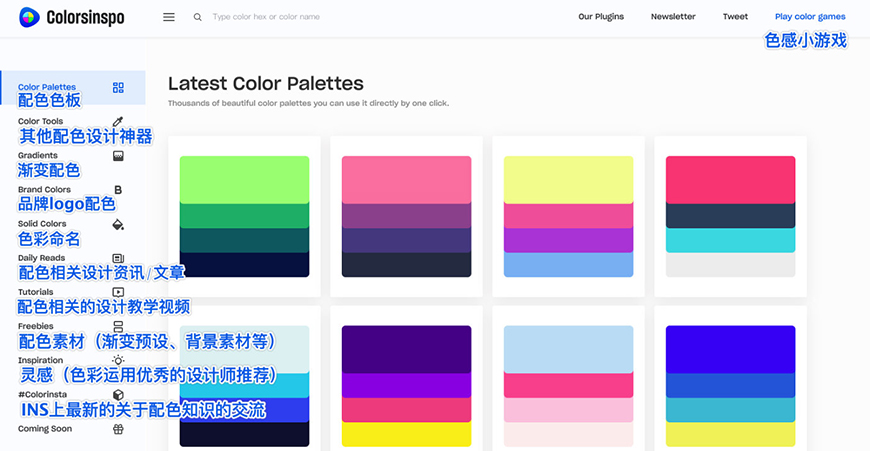Focus the color hex or name search field
This screenshot has width=870, height=451.
point(300,17)
